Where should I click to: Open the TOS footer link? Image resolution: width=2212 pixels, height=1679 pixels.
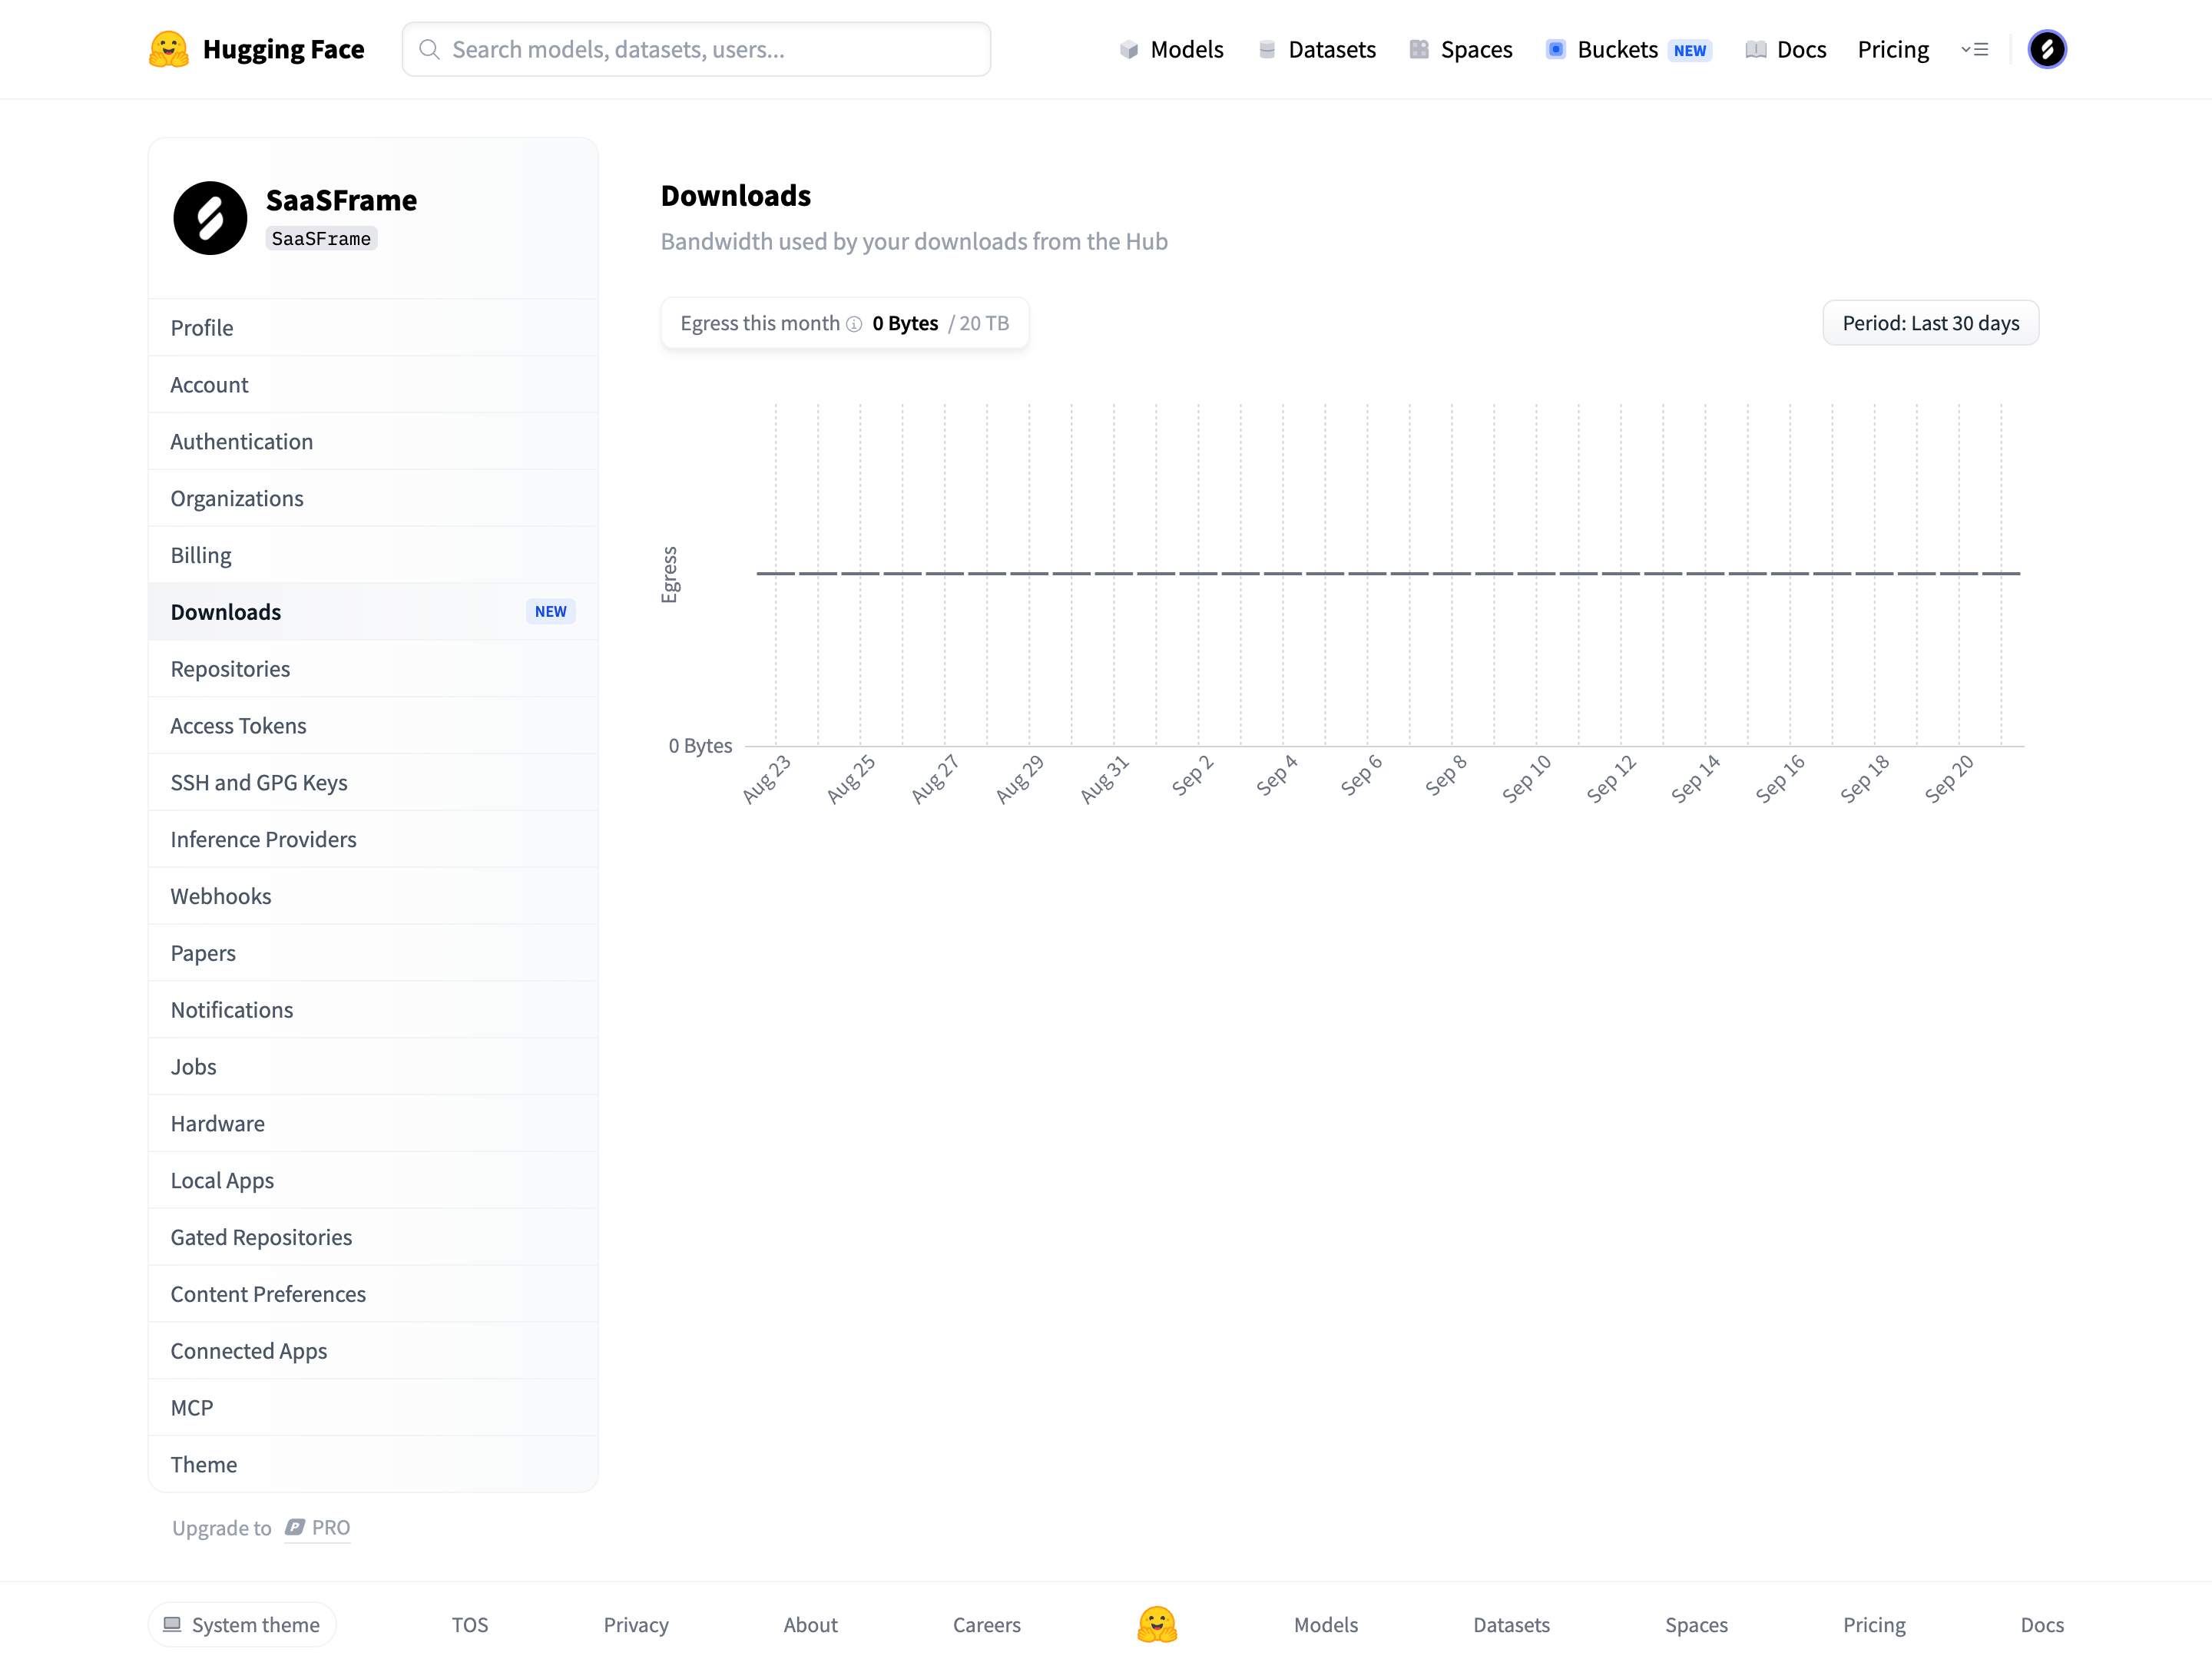(470, 1625)
